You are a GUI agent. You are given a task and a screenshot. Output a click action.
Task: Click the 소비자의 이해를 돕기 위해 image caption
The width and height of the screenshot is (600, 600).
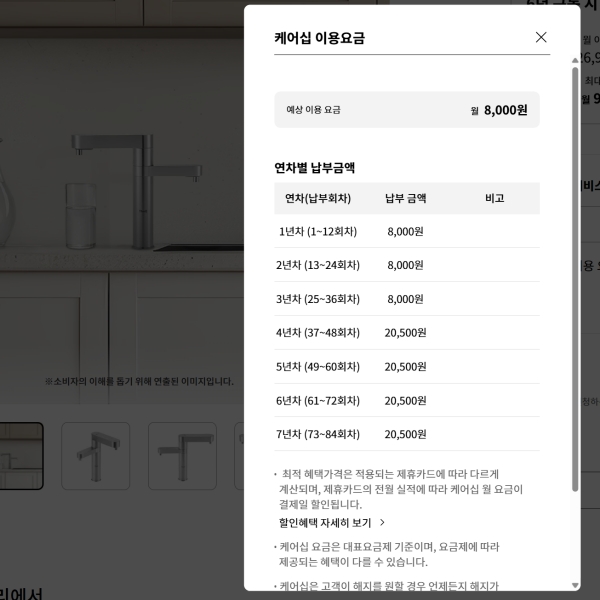(x=139, y=382)
